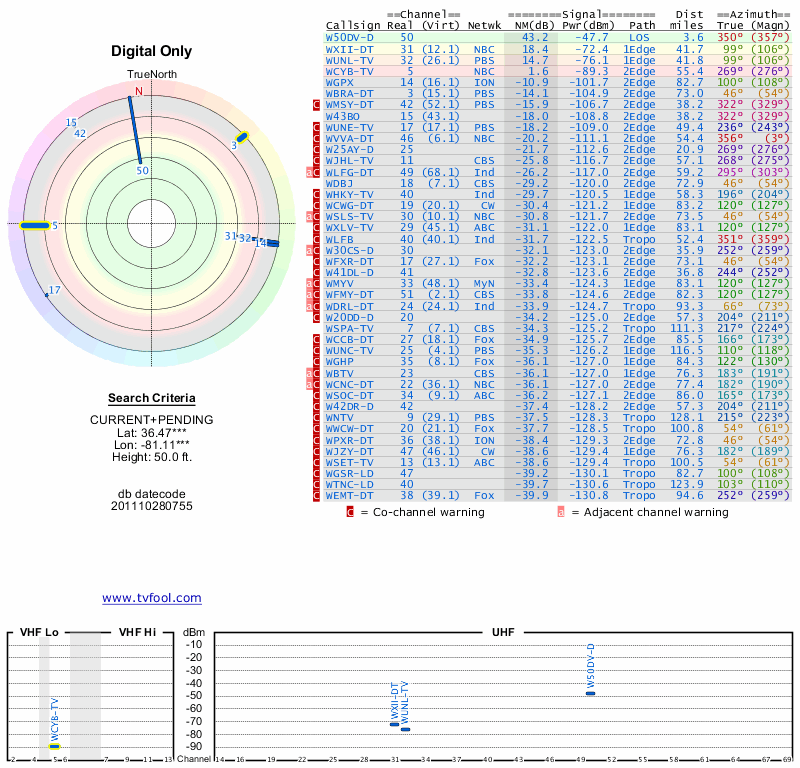Select channel 17 dot on the radar plot
Viewport: 800px width, 768px height.
tap(46, 293)
